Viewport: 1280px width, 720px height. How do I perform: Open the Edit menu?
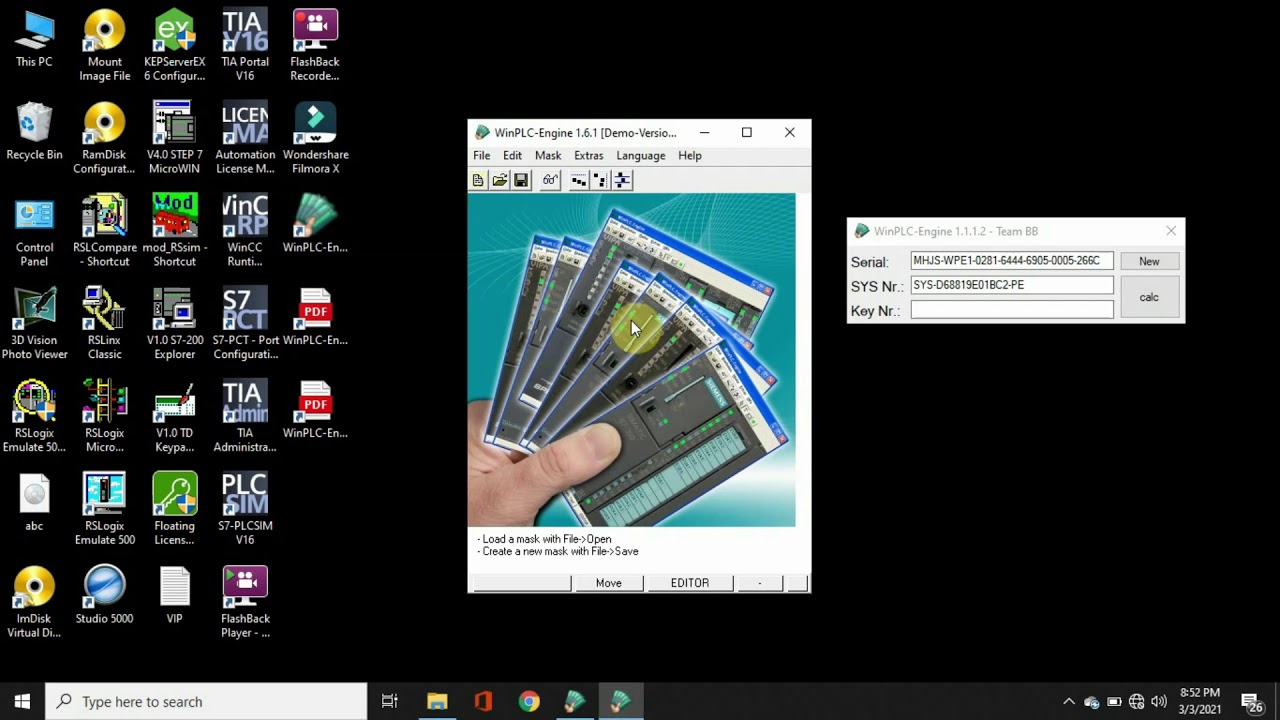click(512, 156)
